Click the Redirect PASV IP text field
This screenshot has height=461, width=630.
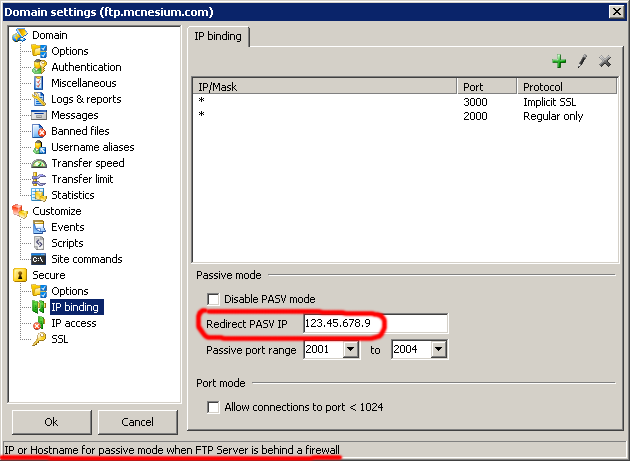374,324
